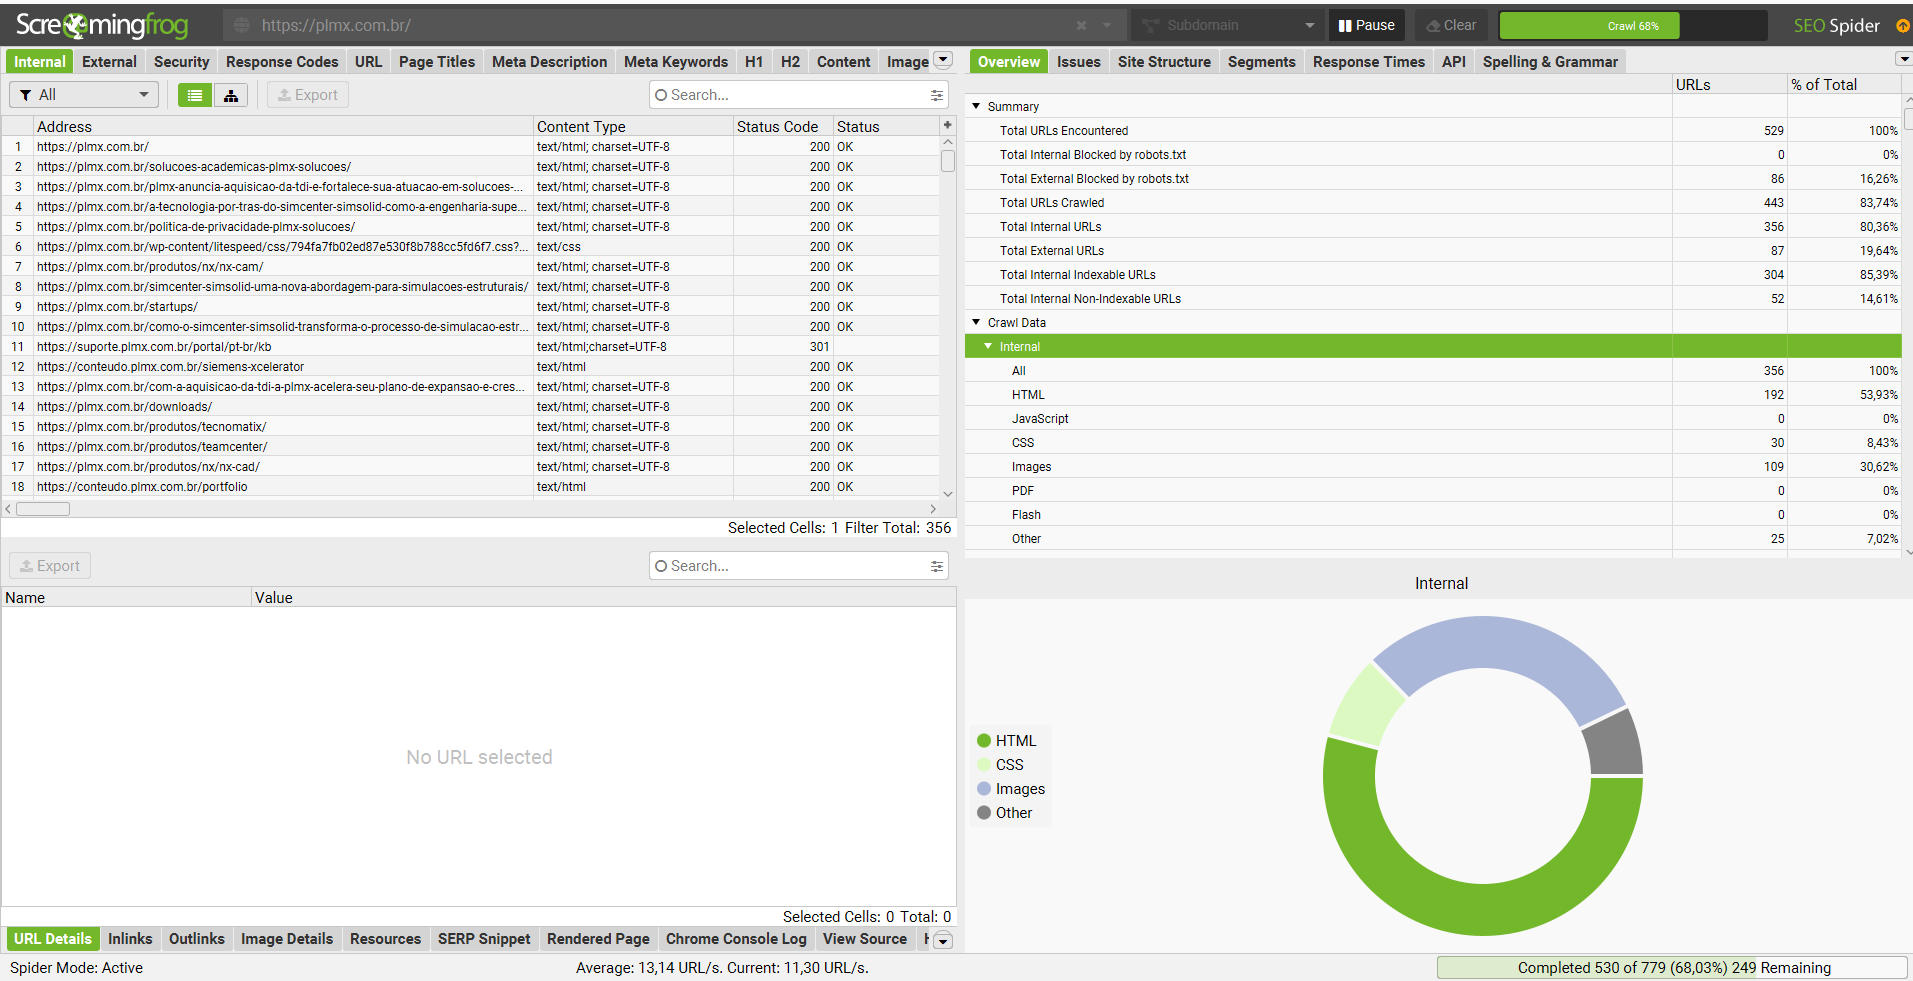Open Spelling & Grammar tab
The height and width of the screenshot is (981, 1913).
[x=1550, y=62]
